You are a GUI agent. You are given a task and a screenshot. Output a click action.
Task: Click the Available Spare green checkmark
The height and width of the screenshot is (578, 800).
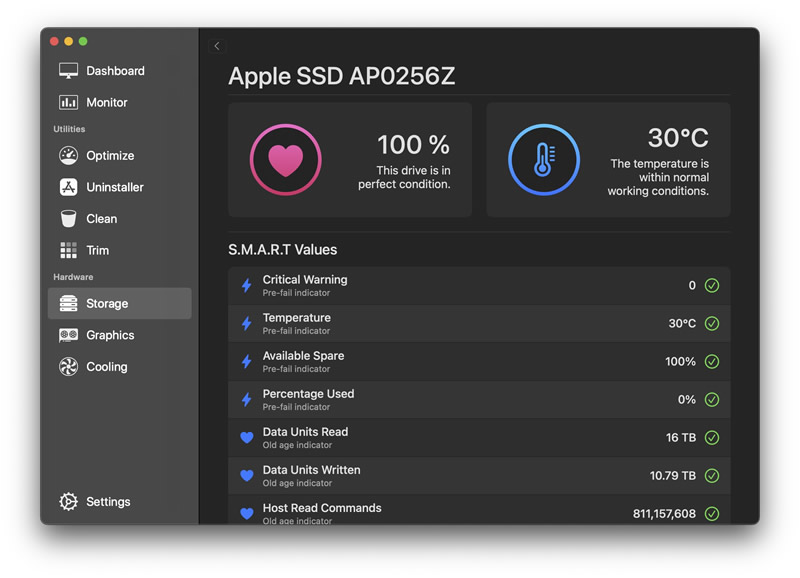coord(712,362)
